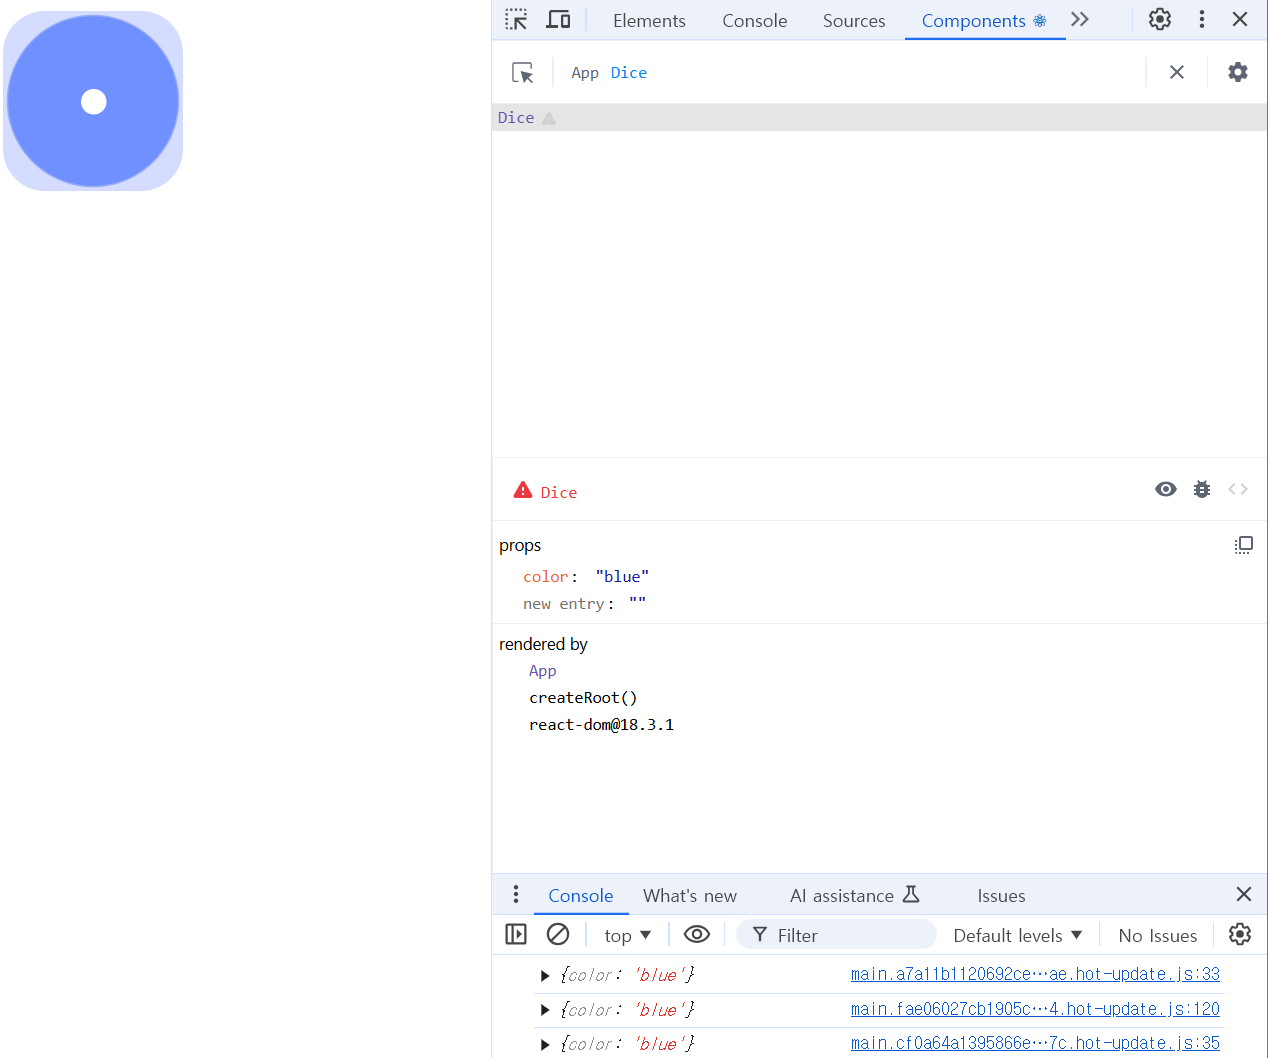
Task: Toggle the device toolbar icon
Action: pyautogui.click(x=558, y=20)
